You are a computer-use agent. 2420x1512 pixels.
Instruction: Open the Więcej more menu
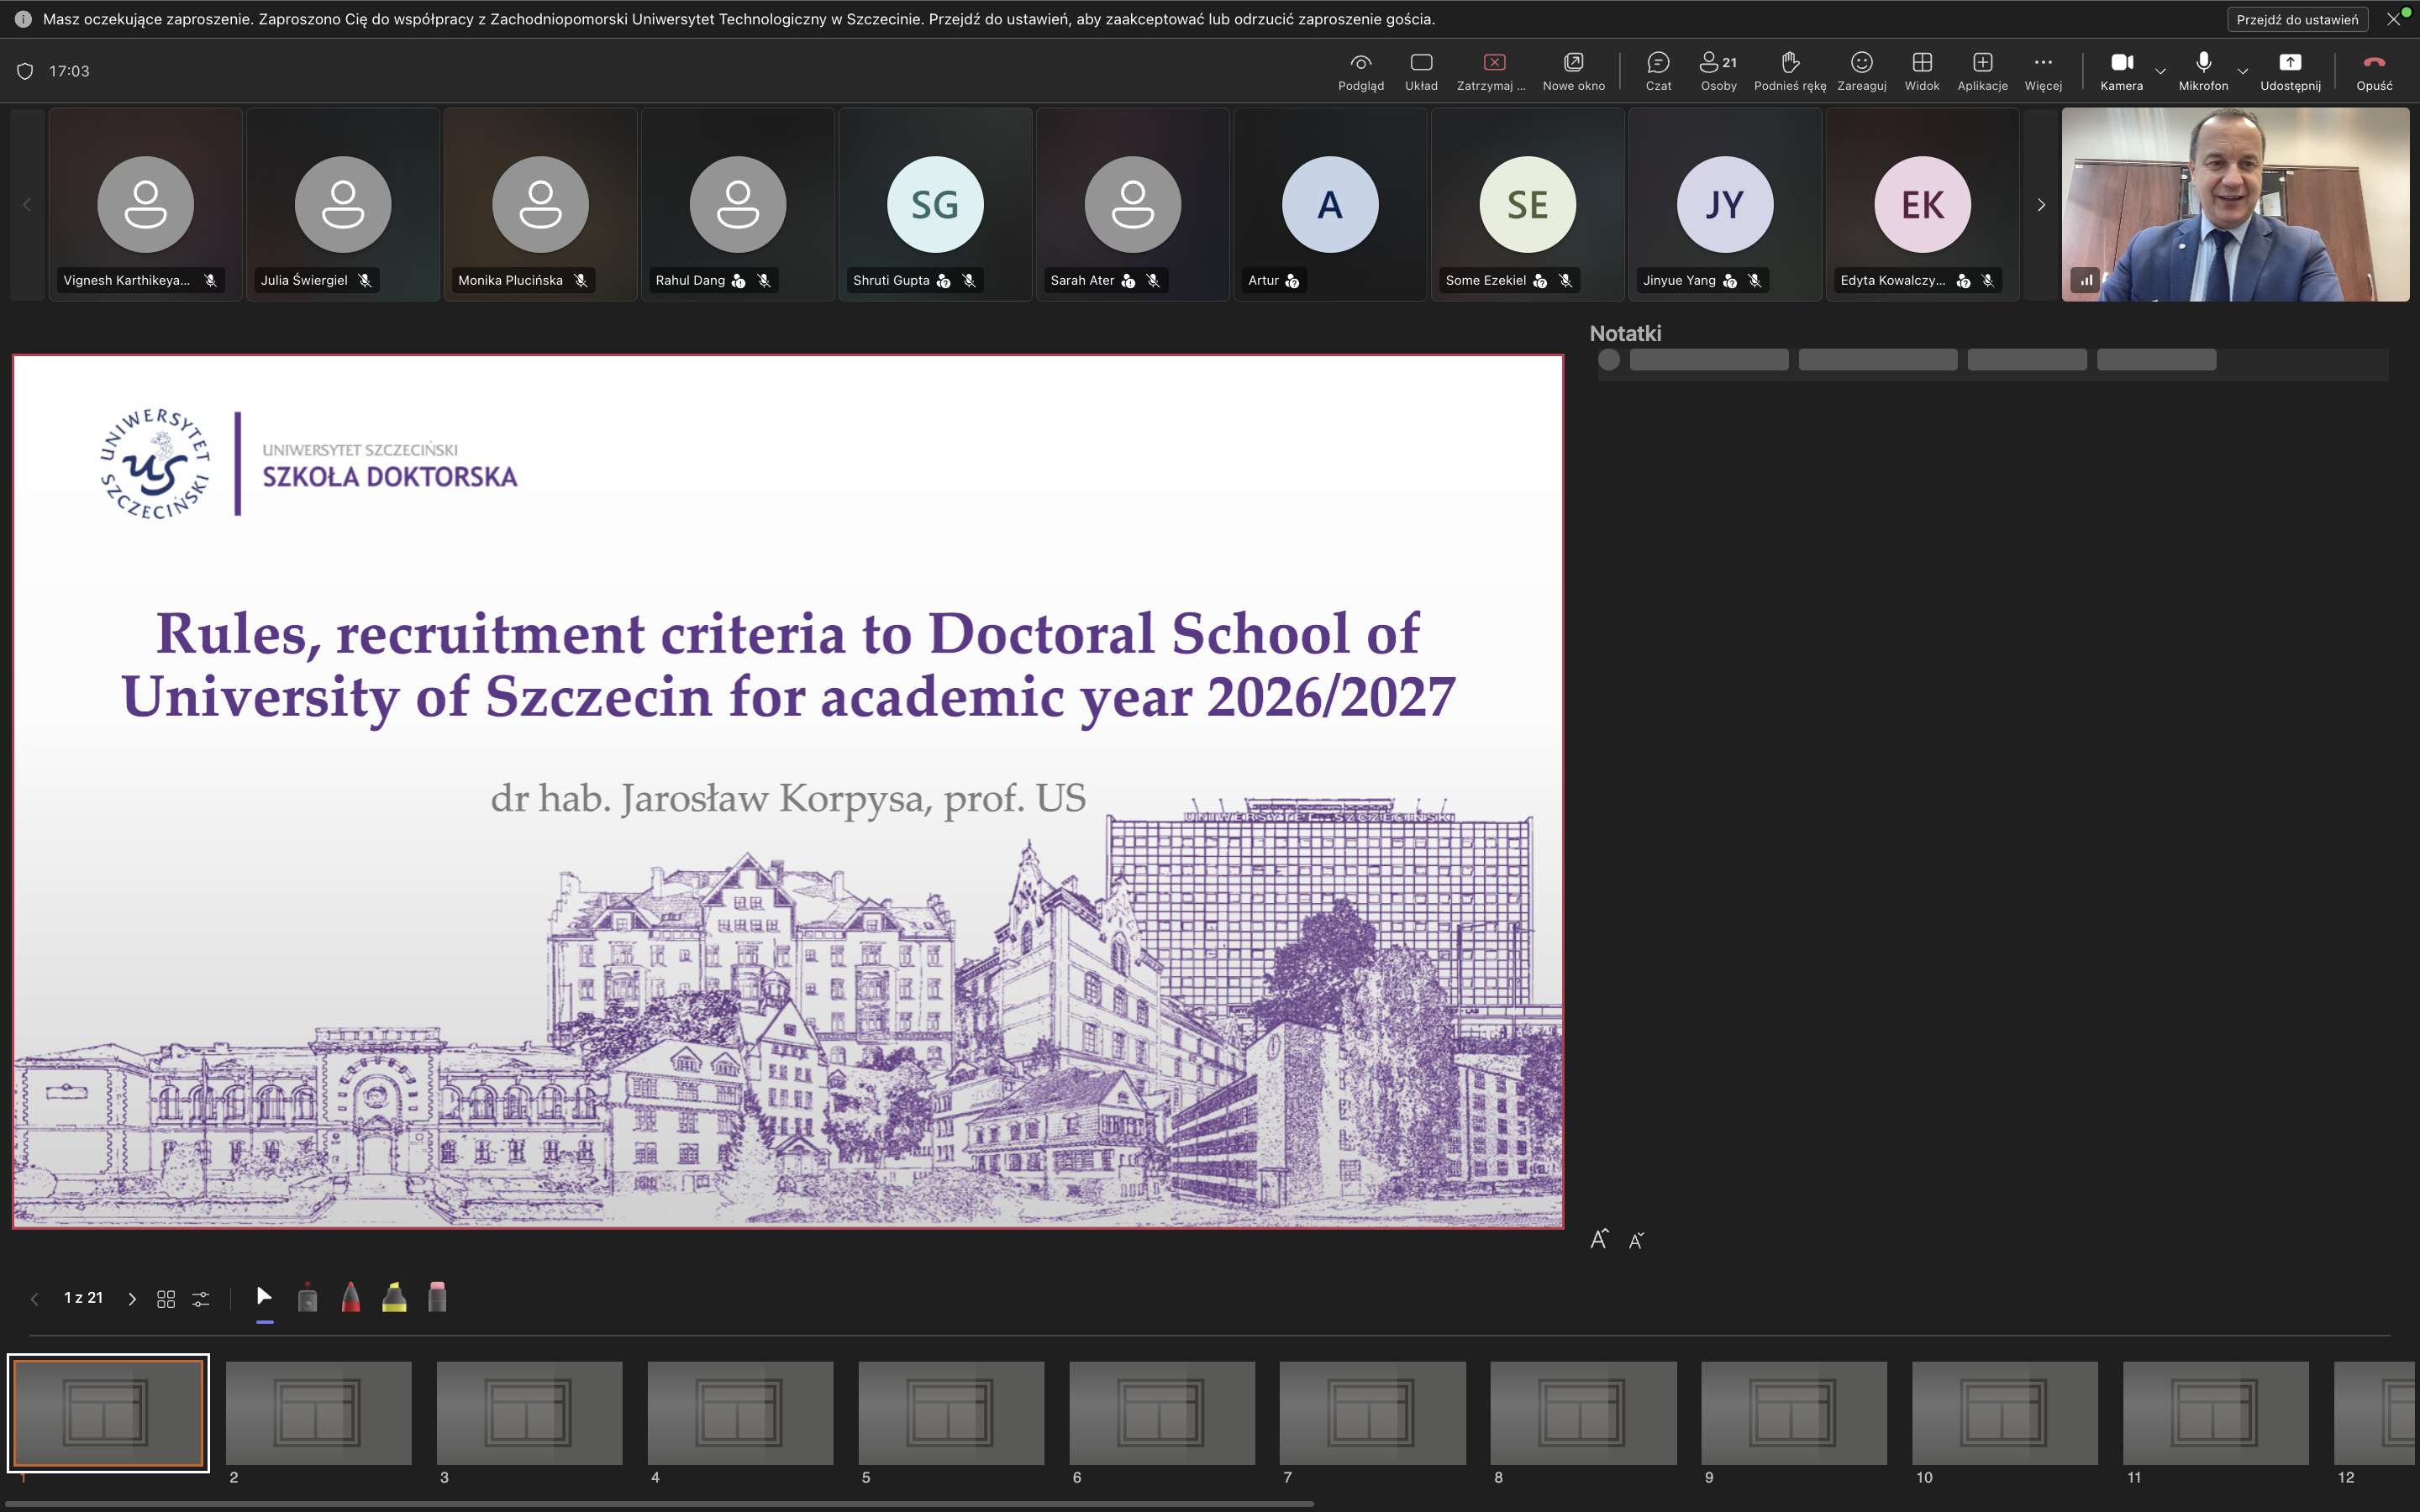pyautogui.click(x=2042, y=70)
